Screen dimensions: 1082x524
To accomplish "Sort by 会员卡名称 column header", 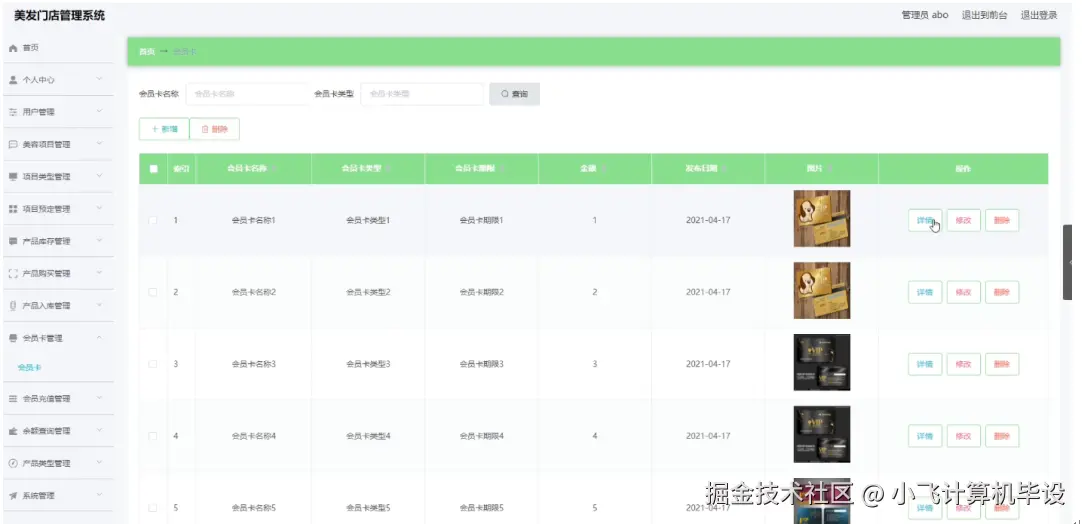I will tap(253, 168).
